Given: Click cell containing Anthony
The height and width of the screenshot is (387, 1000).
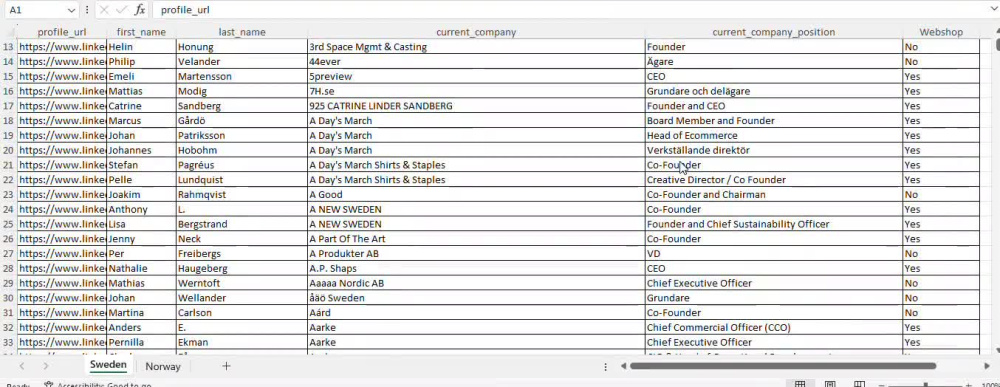Looking at the screenshot, I should click(141, 209).
